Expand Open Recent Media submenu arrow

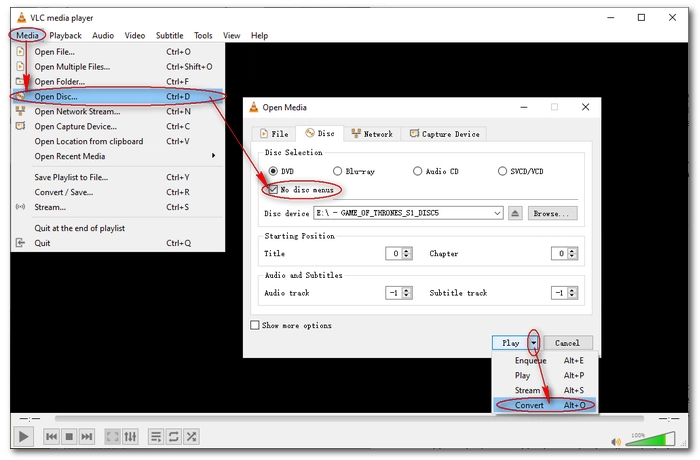(213, 155)
